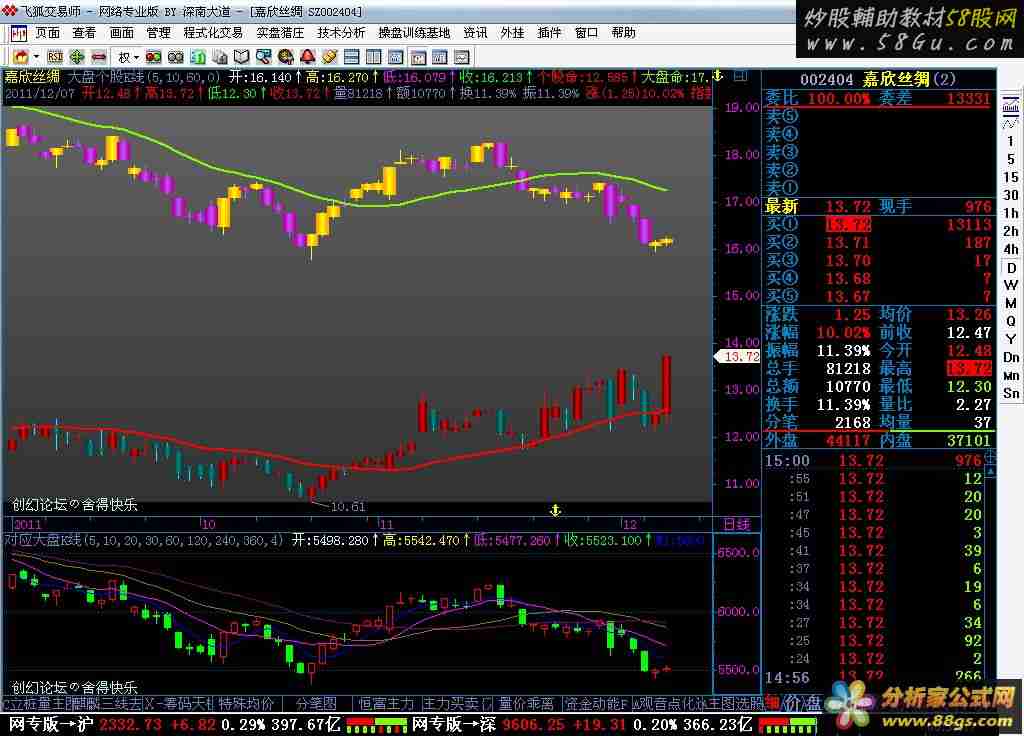Open the 资讯 menu
The image size is (1024, 736).
pos(475,33)
